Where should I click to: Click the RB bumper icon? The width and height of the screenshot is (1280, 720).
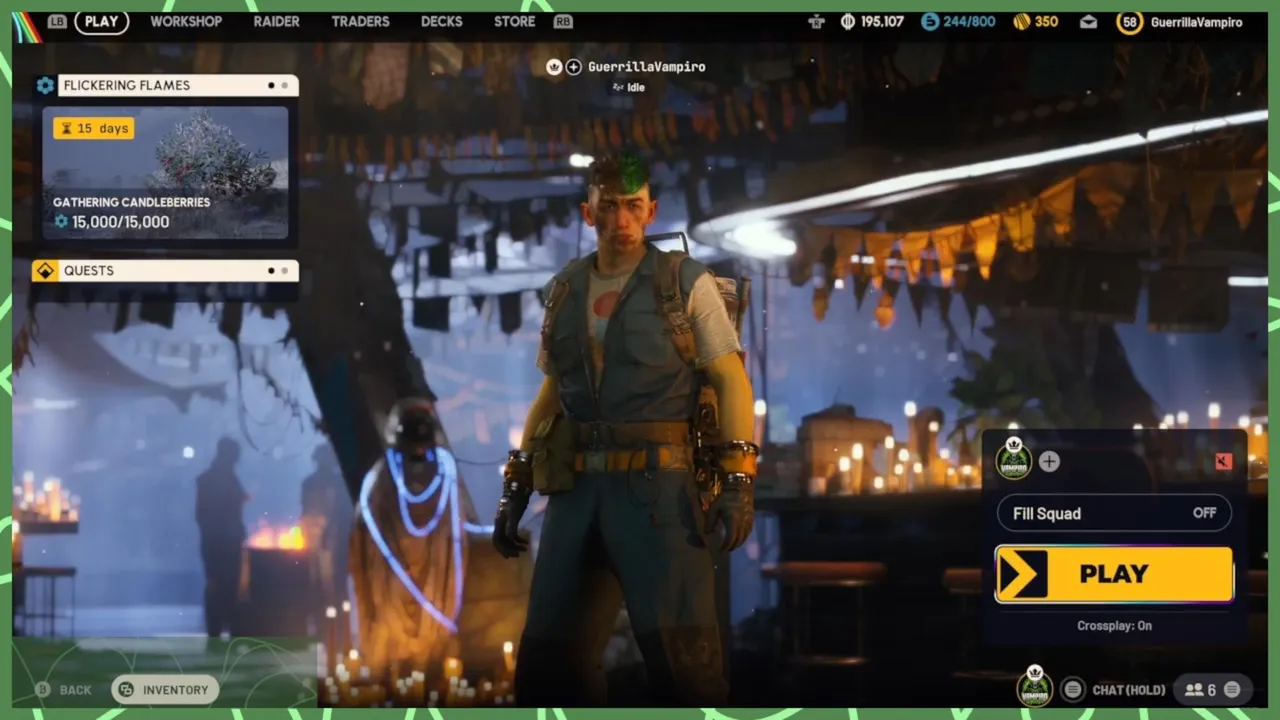pyautogui.click(x=563, y=21)
